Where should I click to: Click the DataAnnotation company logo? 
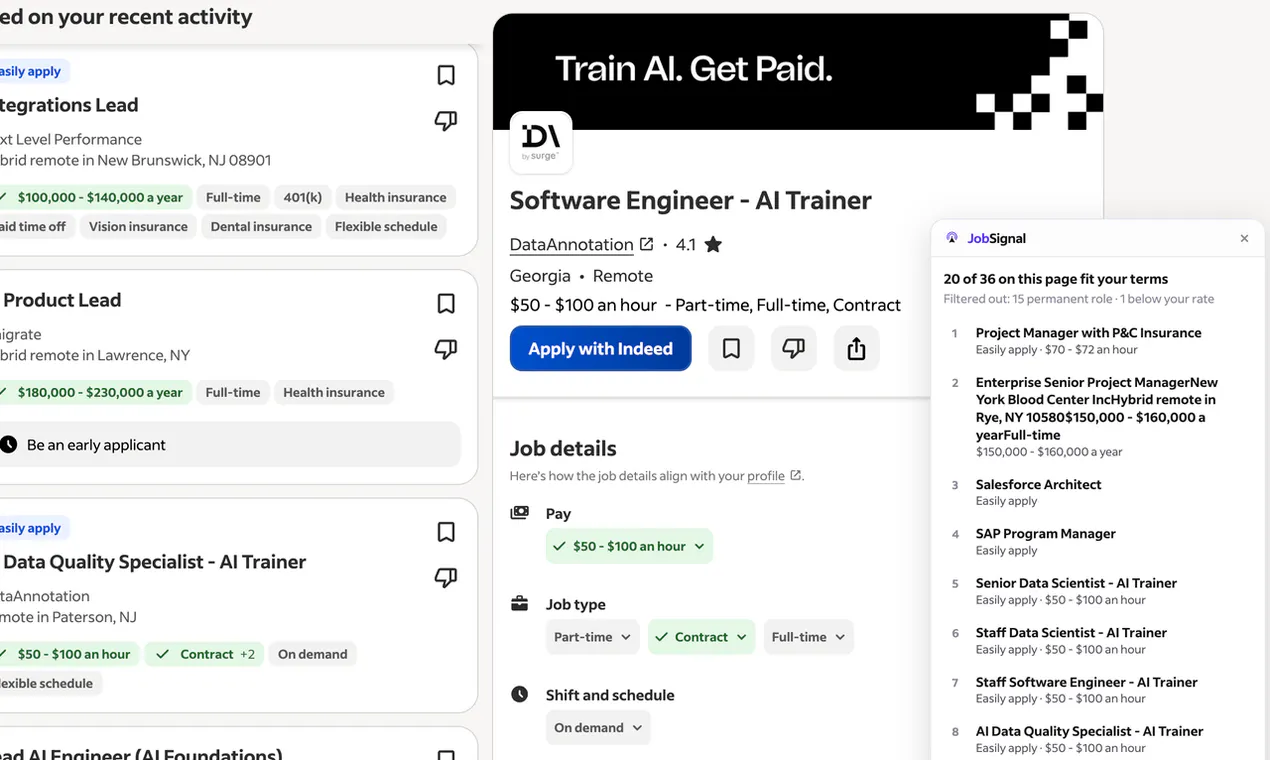click(541, 142)
